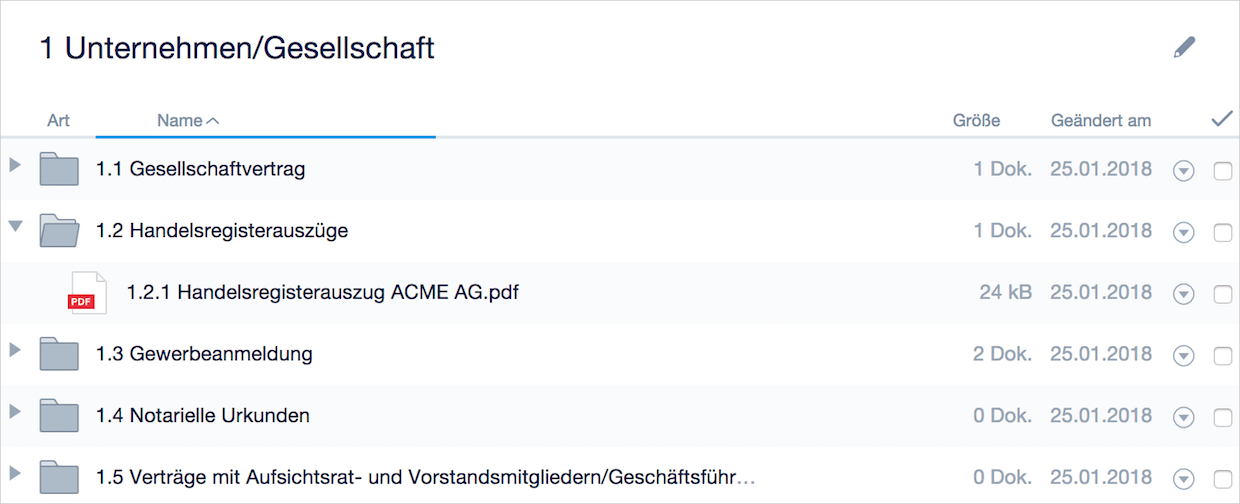
Task: Sort by the Name column header
Action: pyautogui.click(x=180, y=120)
